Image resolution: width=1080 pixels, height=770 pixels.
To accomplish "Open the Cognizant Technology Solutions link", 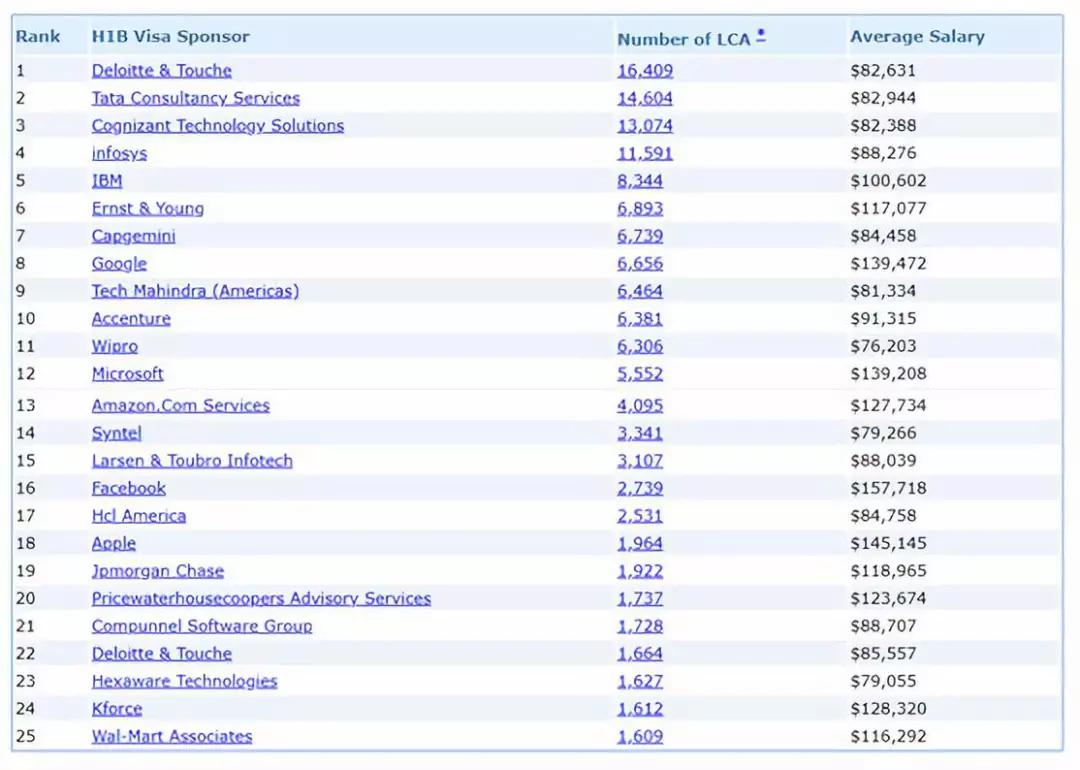I will 218,126.
